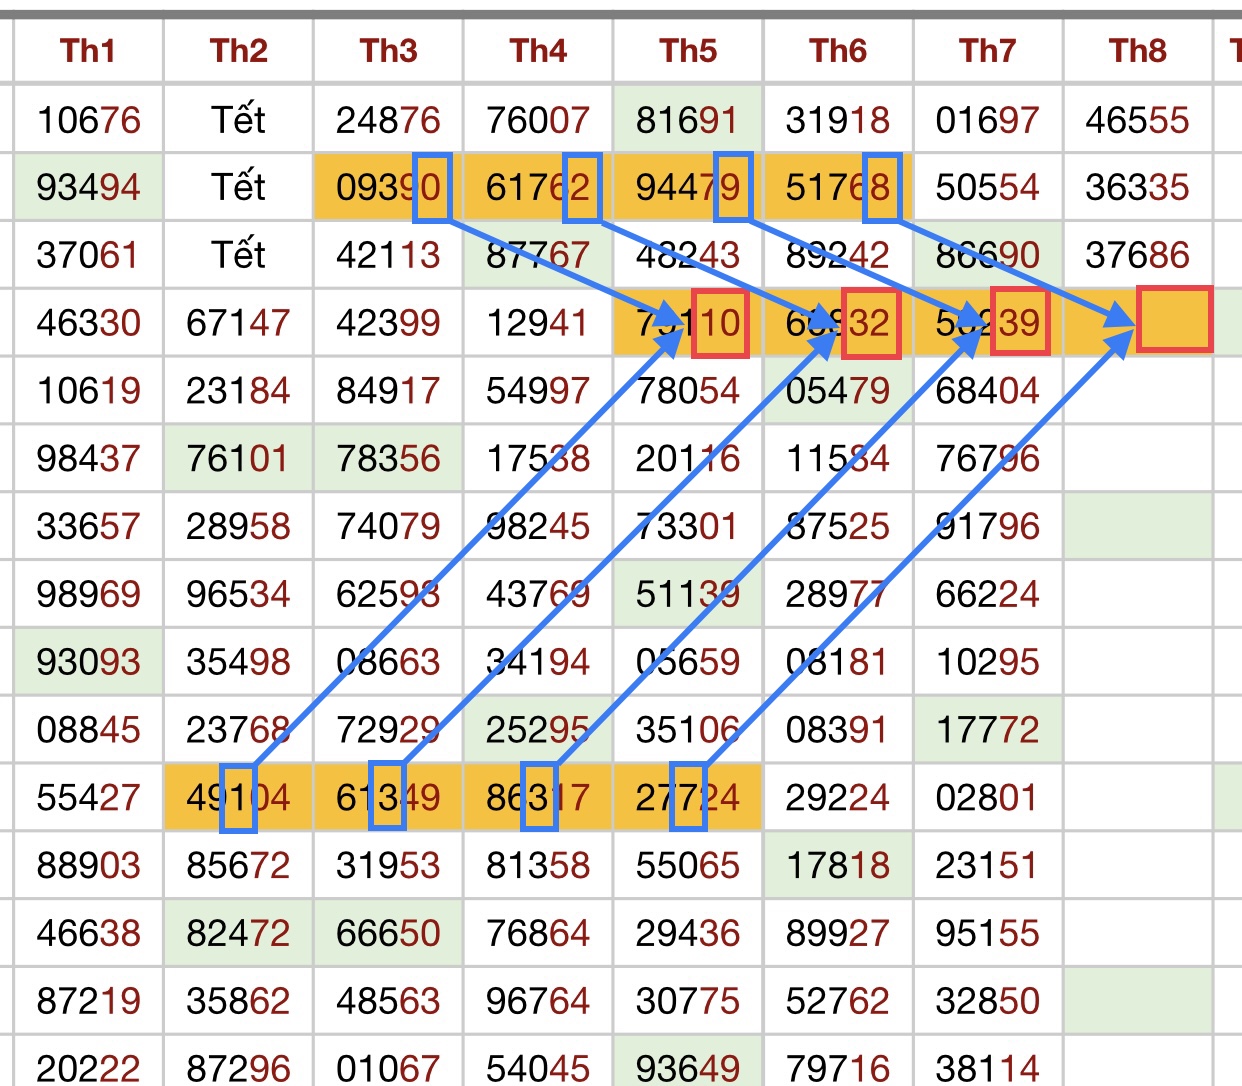Click the red-boxed number 32 in Th6
The height and width of the screenshot is (1086, 1242).
[x=870, y=323]
